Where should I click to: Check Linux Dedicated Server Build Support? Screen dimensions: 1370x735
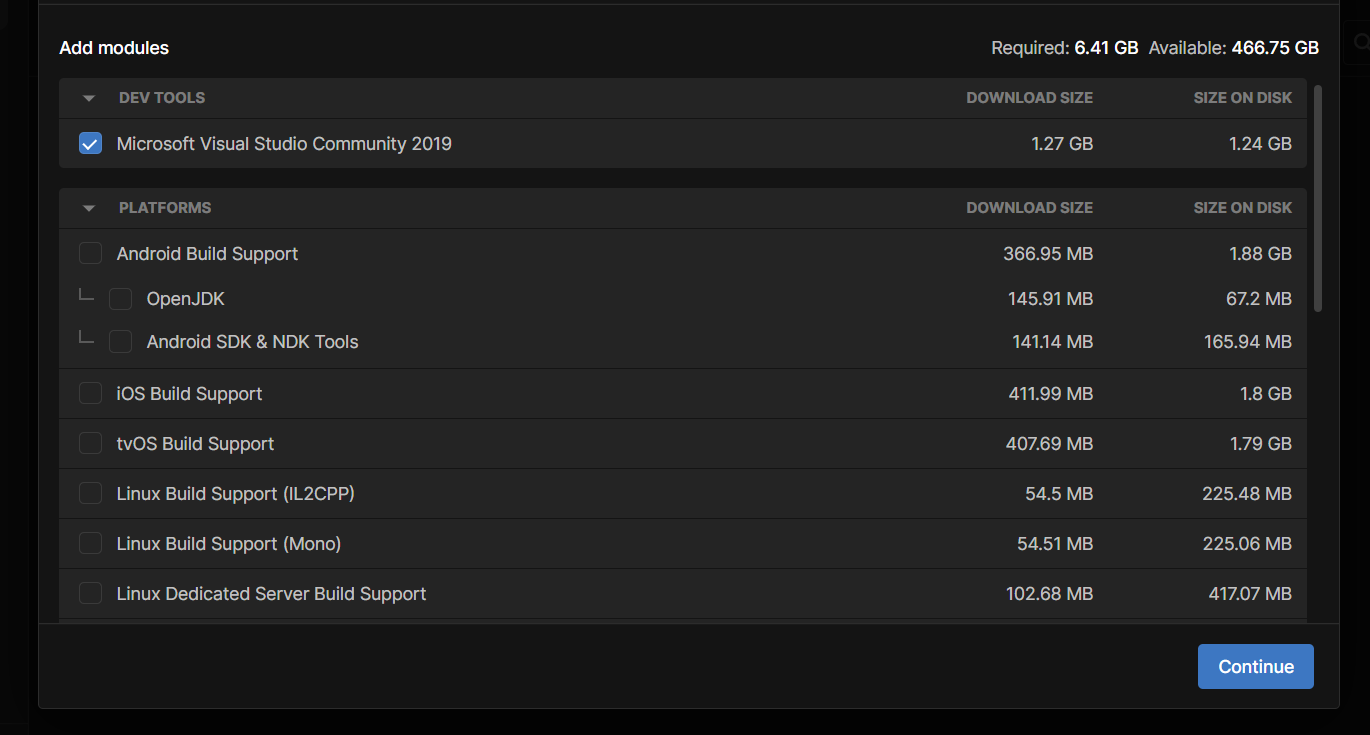90,594
